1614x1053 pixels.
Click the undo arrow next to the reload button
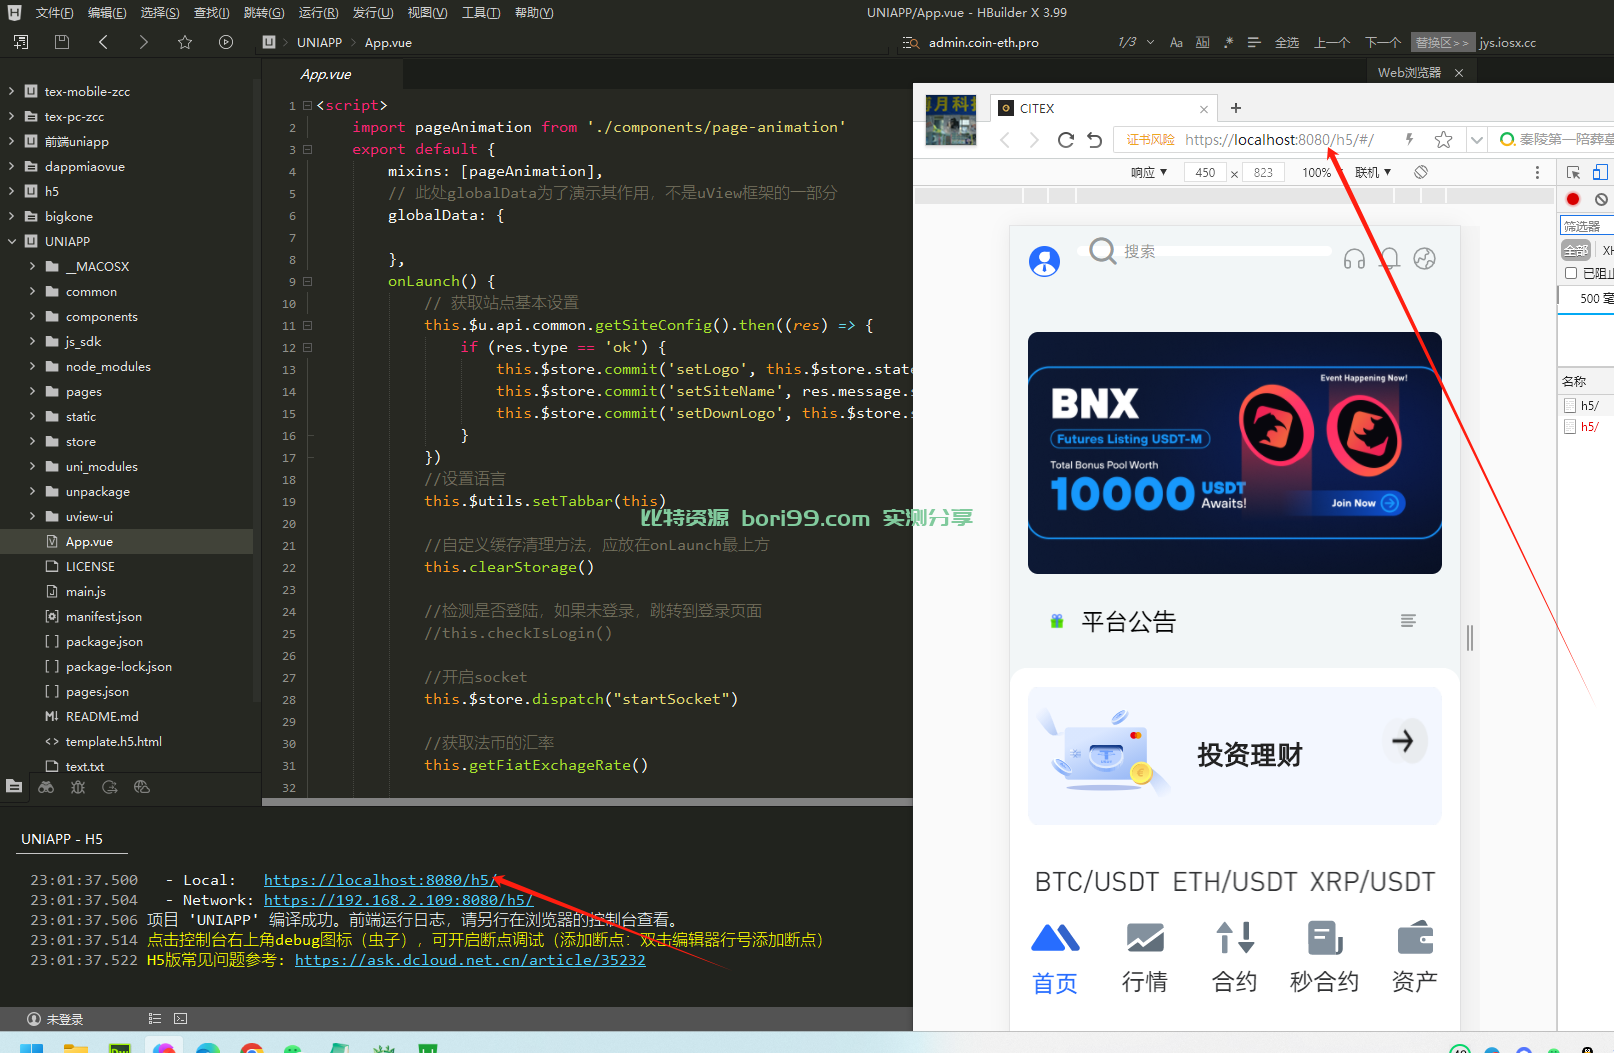click(1095, 140)
